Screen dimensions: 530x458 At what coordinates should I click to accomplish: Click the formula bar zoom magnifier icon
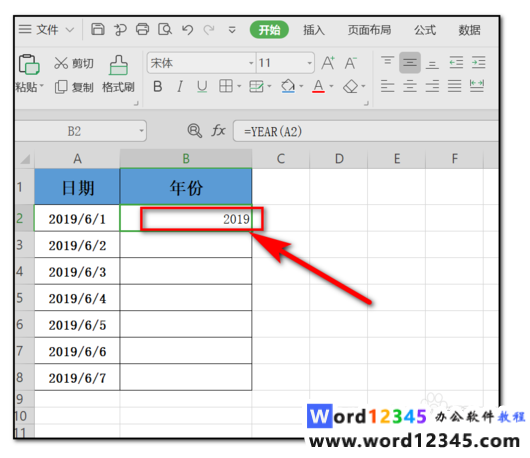tap(195, 131)
